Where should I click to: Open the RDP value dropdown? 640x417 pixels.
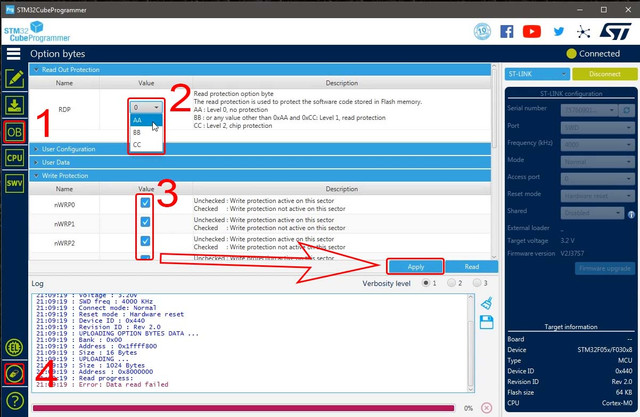click(x=146, y=107)
